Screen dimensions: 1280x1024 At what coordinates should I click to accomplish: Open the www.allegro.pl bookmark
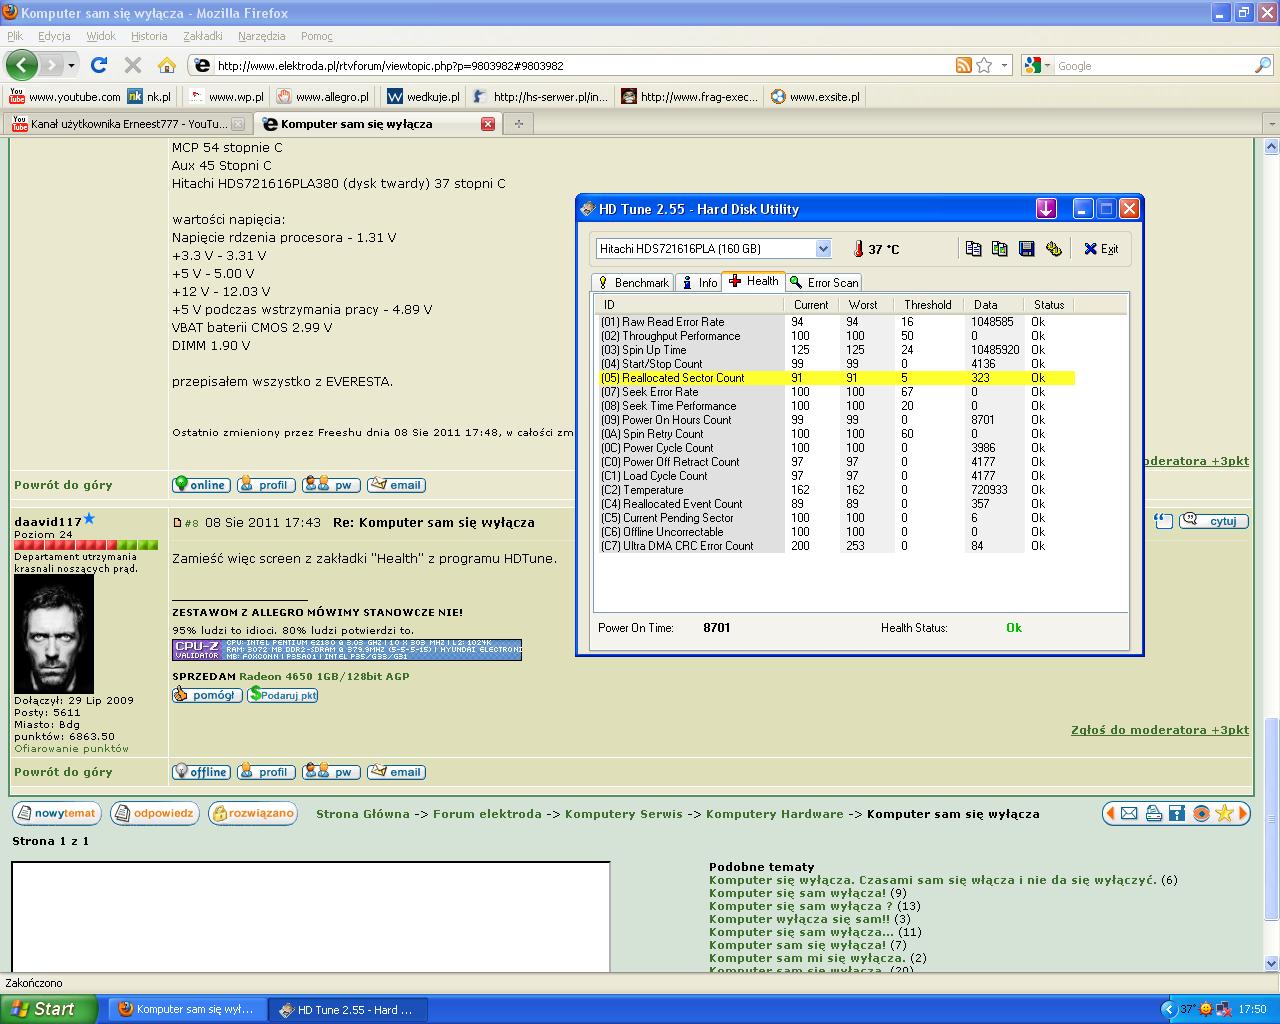[x=322, y=97]
